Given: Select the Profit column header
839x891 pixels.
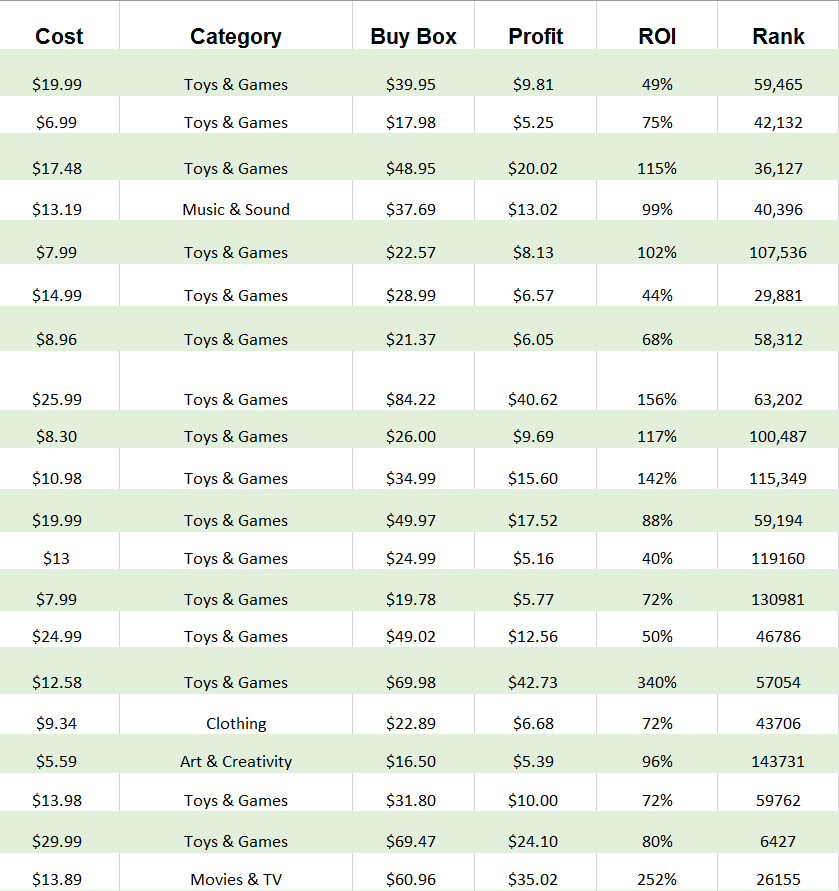Looking at the screenshot, I should [535, 37].
